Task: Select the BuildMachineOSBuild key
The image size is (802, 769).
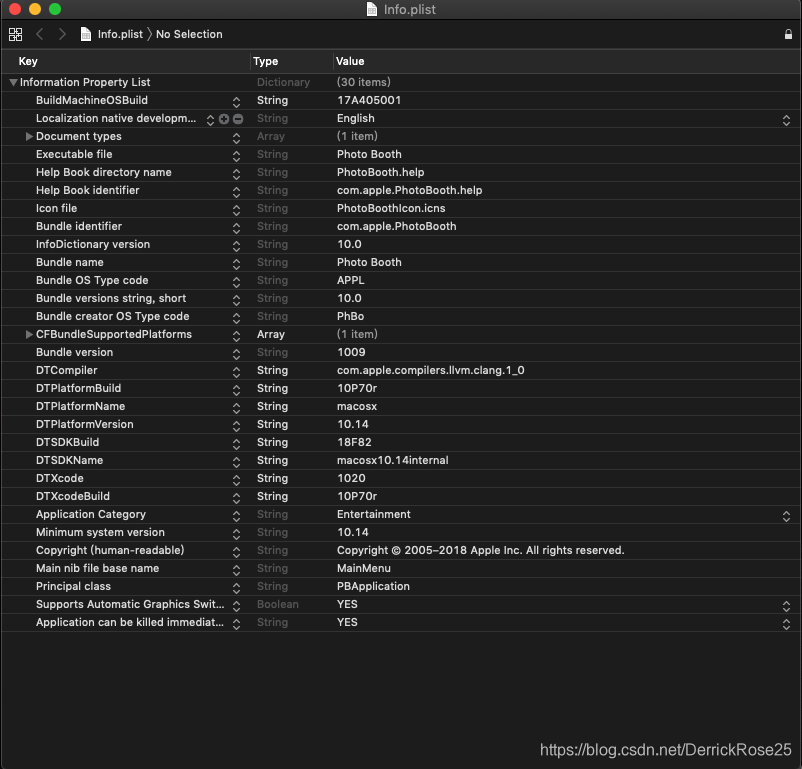Action: click(92, 100)
